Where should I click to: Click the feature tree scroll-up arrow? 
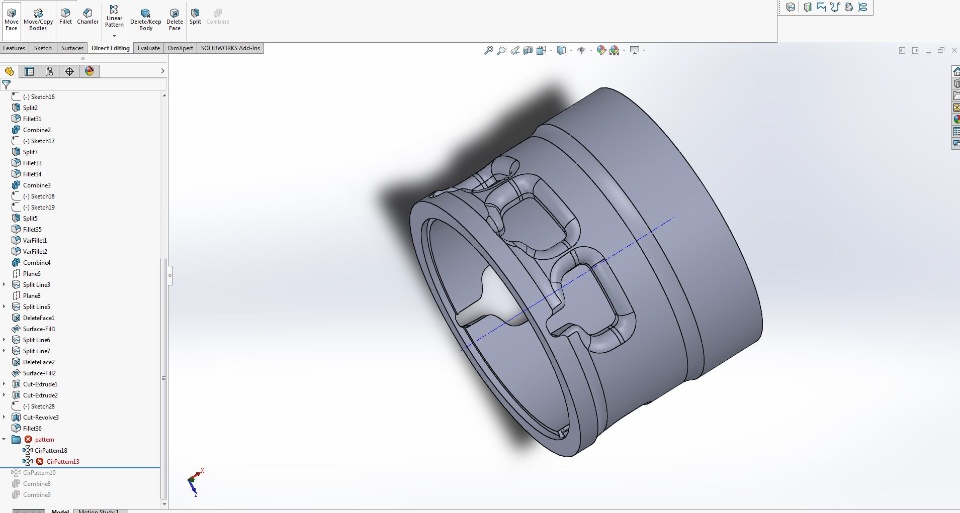(164, 95)
